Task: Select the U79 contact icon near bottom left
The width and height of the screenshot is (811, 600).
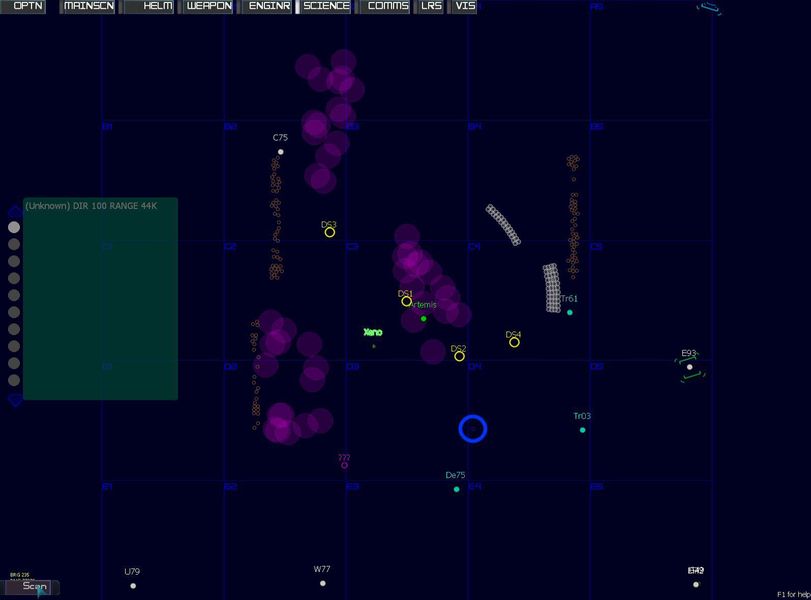Action: 131,585
